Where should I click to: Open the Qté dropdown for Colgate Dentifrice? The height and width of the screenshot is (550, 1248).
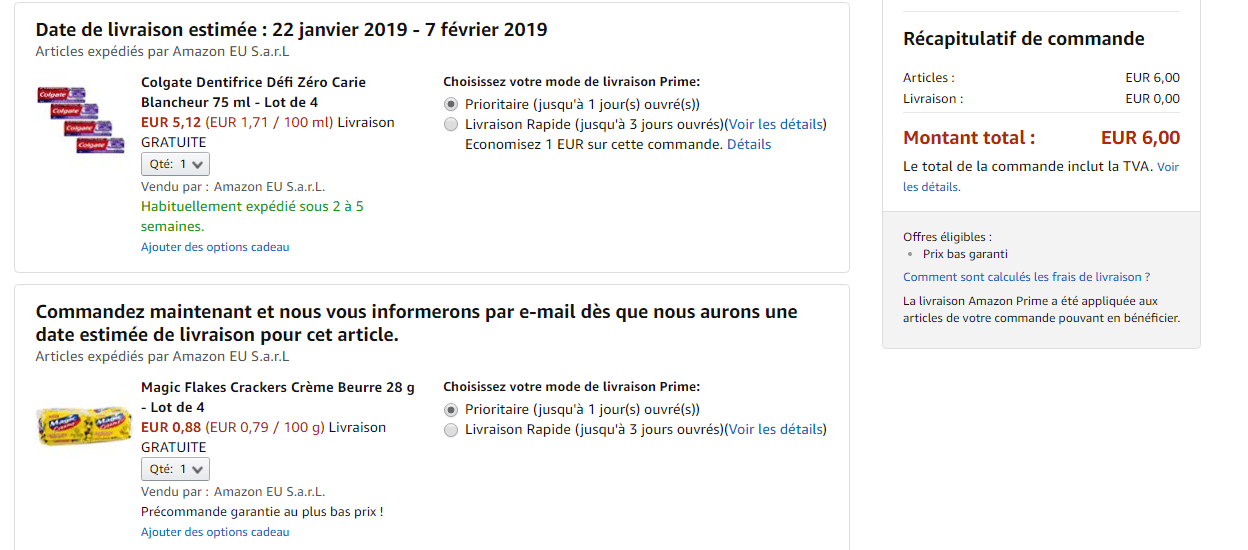click(176, 164)
